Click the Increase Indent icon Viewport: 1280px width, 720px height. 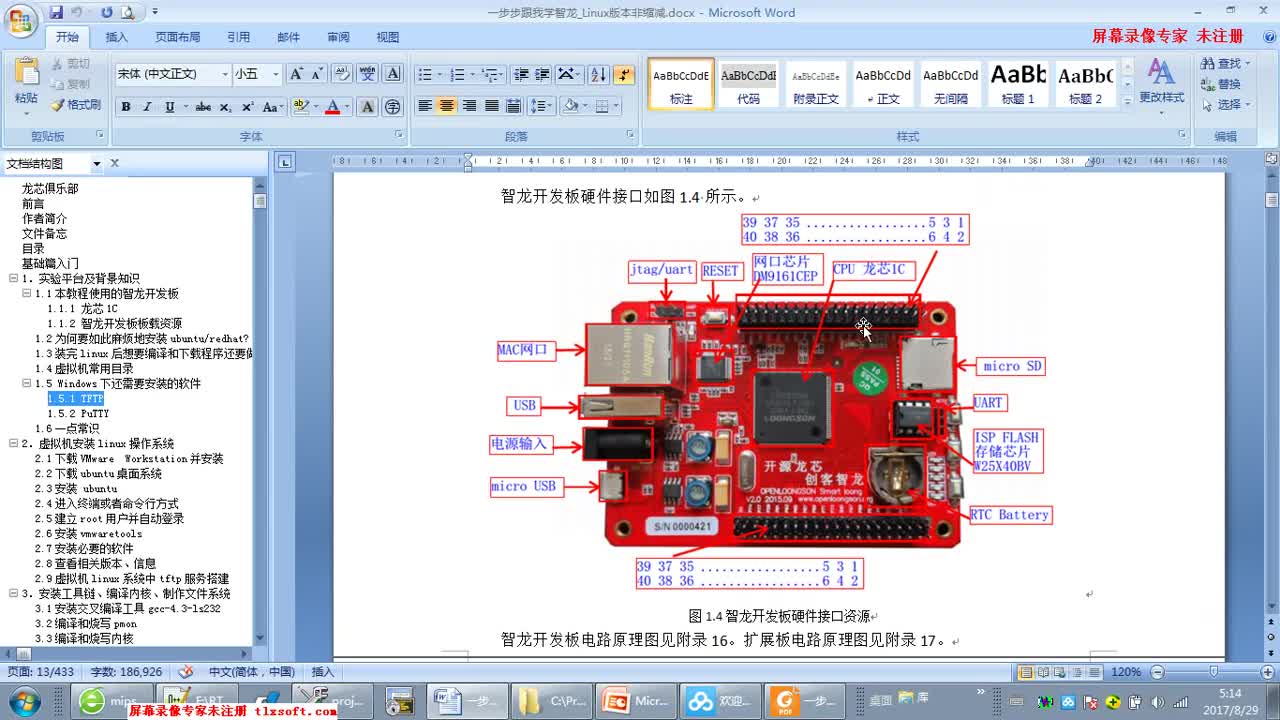click(542, 74)
